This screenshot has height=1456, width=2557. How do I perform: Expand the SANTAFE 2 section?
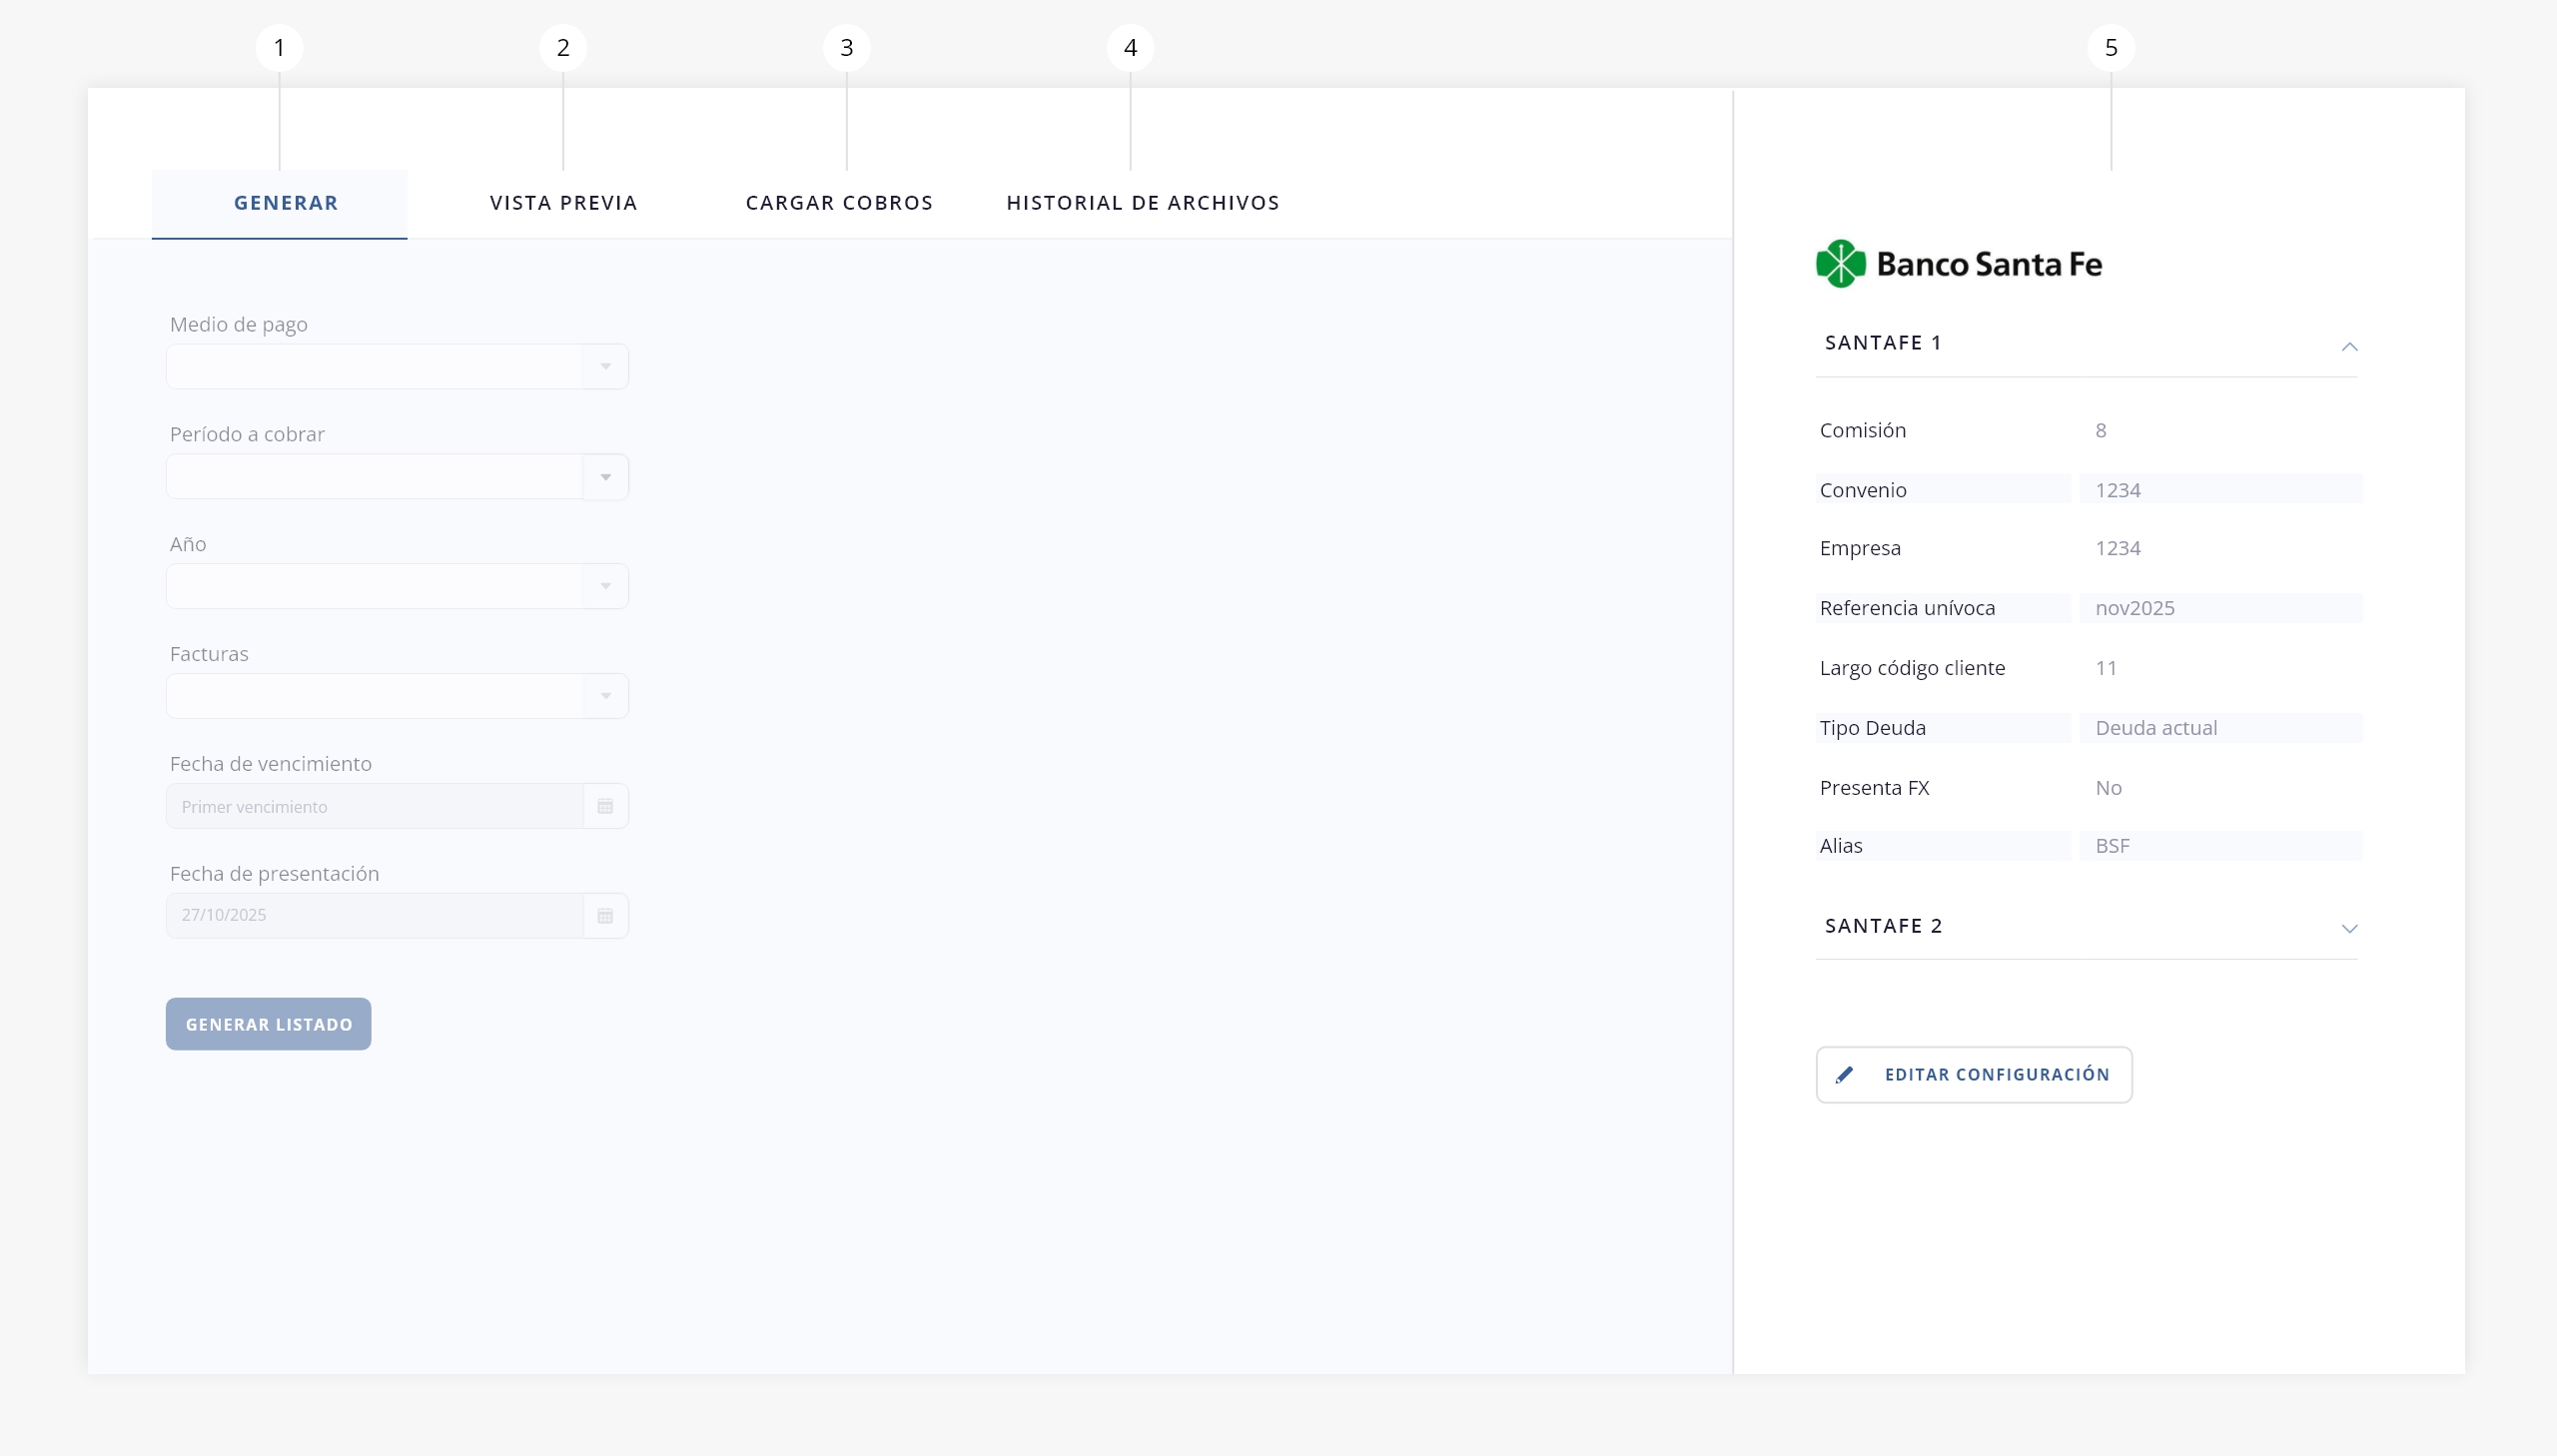point(2349,928)
